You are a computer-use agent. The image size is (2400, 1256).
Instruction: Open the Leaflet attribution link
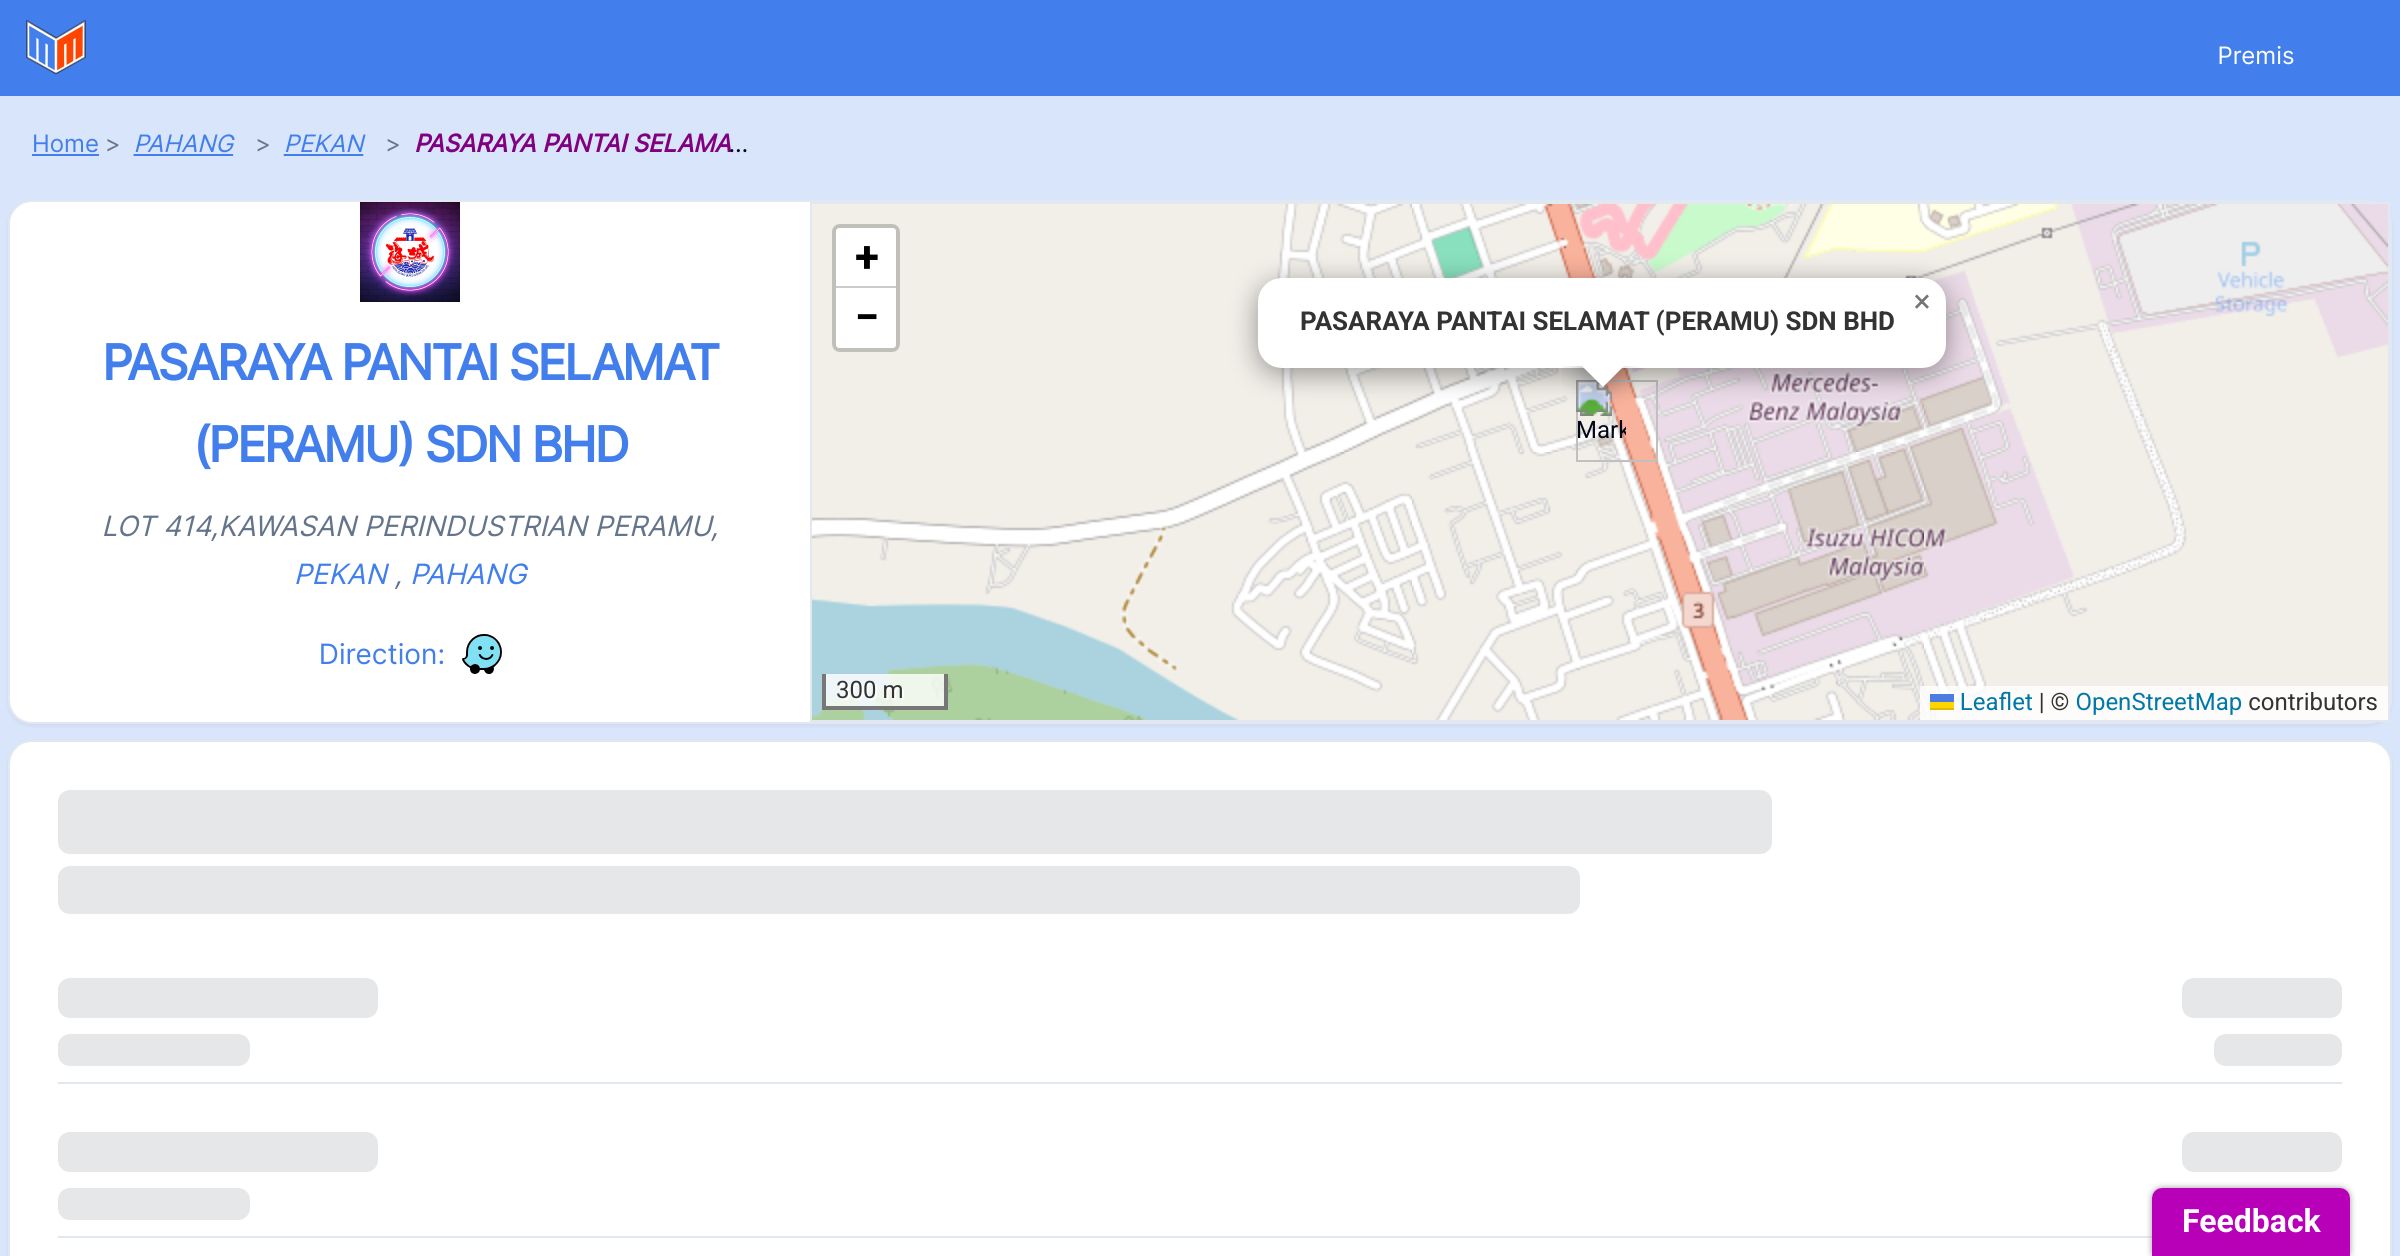(1995, 702)
